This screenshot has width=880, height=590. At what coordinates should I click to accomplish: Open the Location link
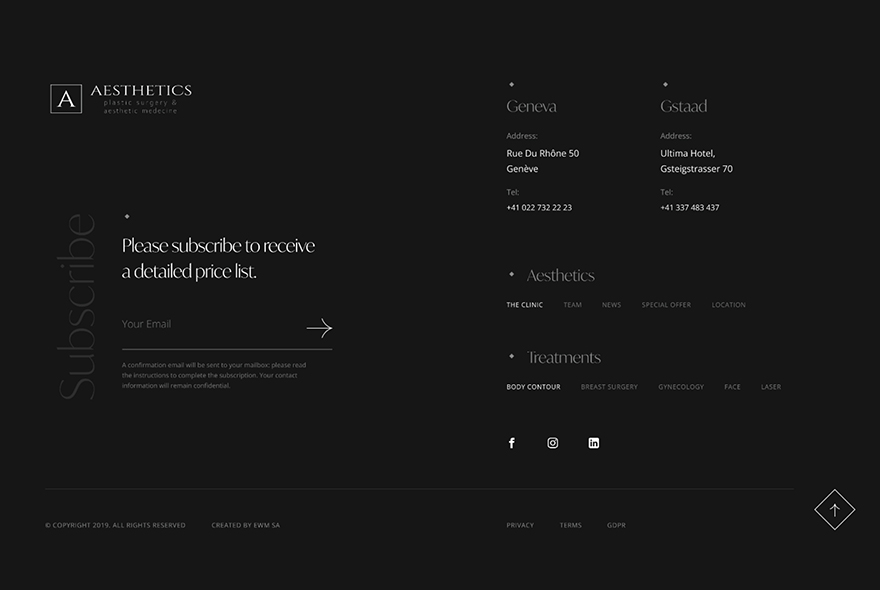728,305
